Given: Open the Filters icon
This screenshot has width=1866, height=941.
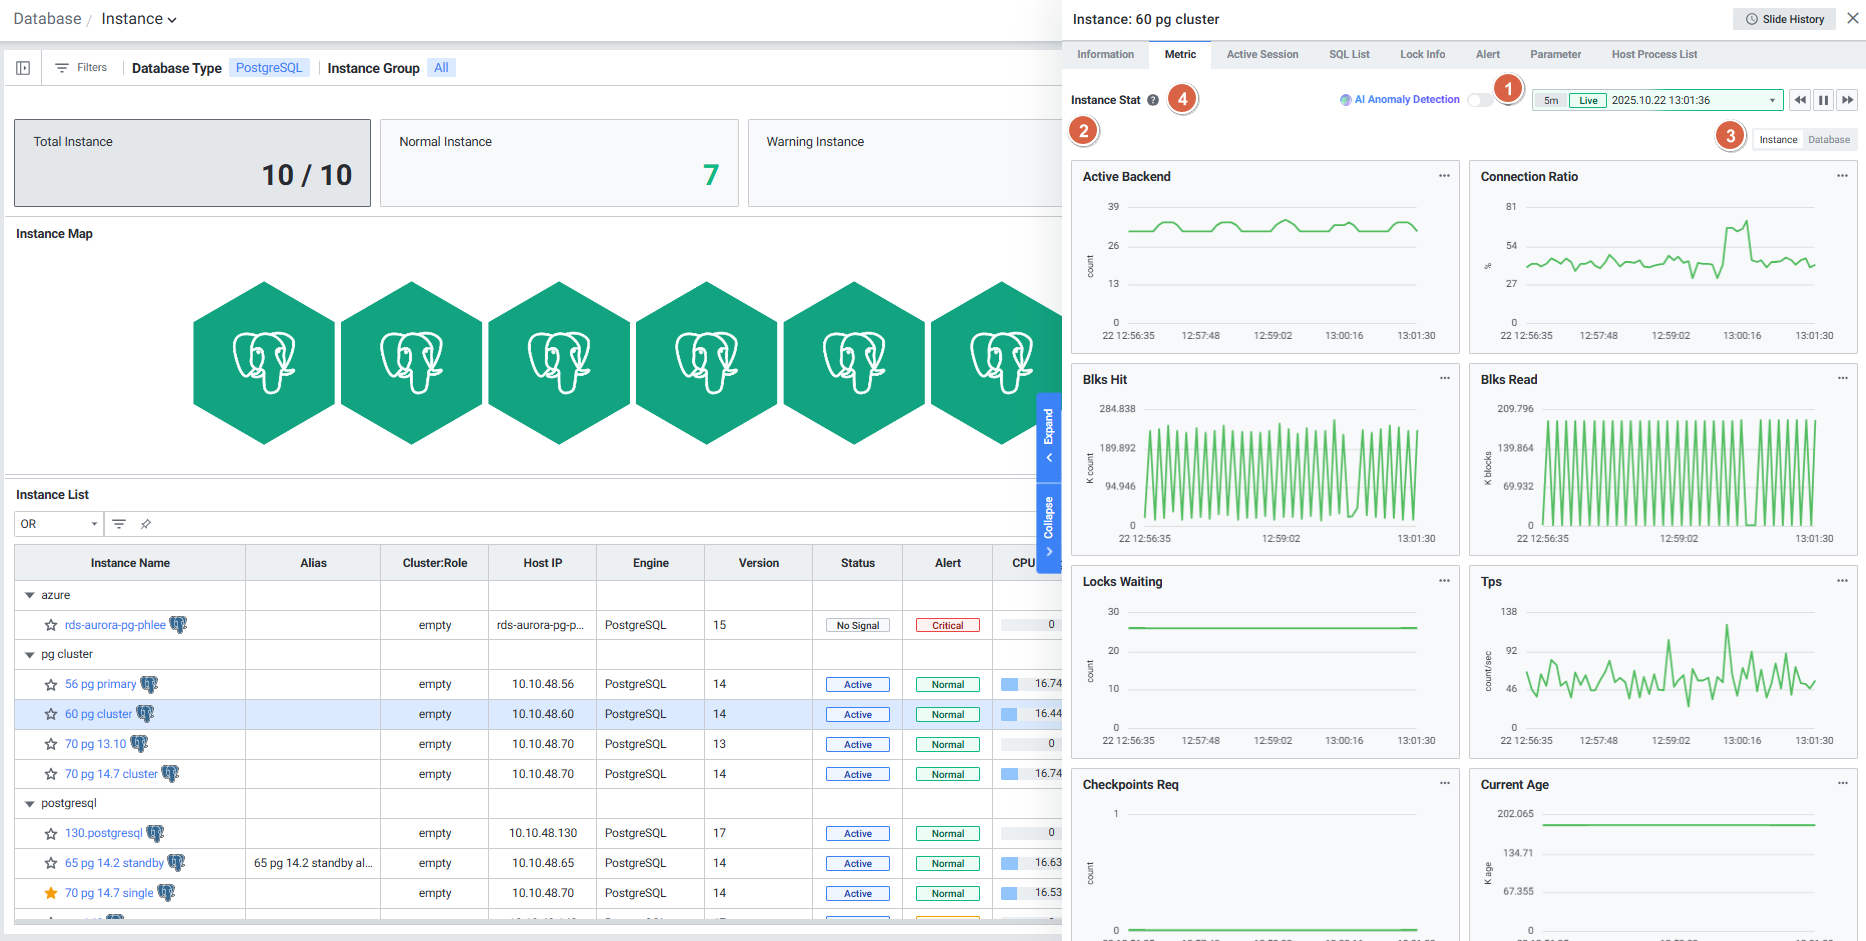Looking at the screenshot, I should point(62,68).
